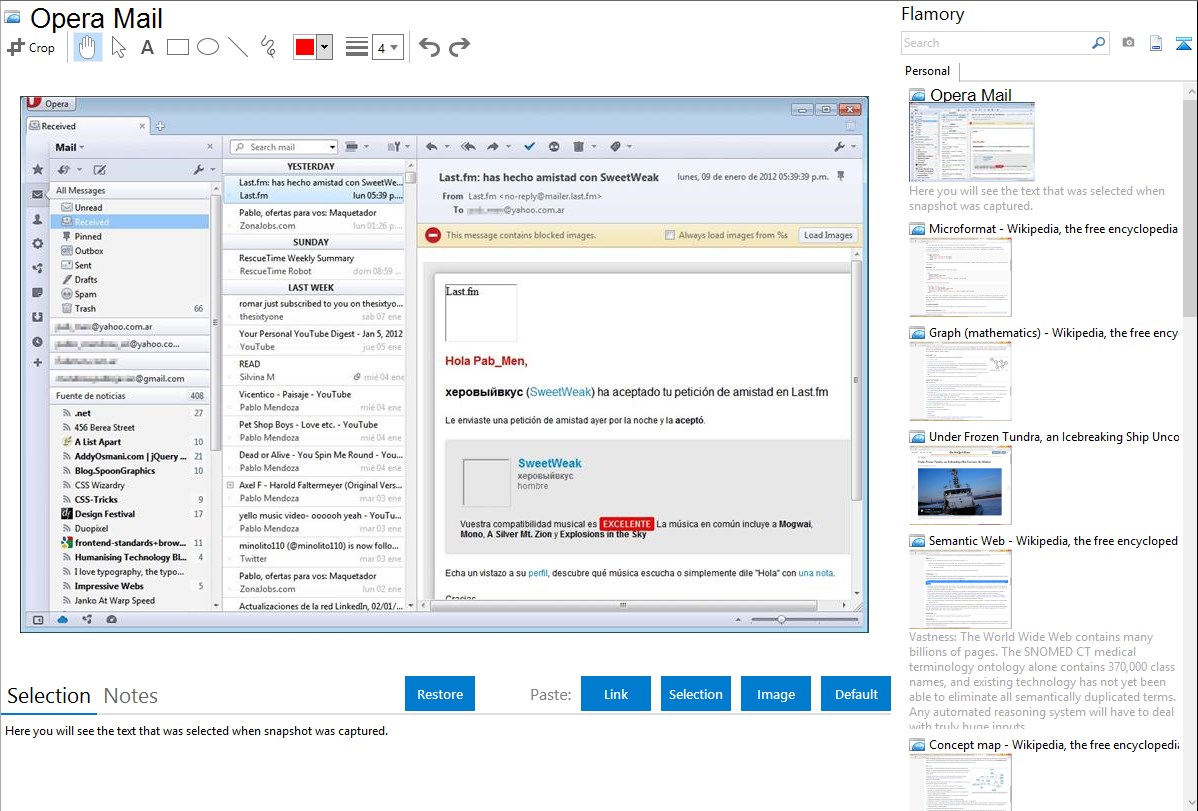The image size is (1198, 811).
Task: Click the Flamory snapshot list scrollbar
Action: click(1190, 206)
